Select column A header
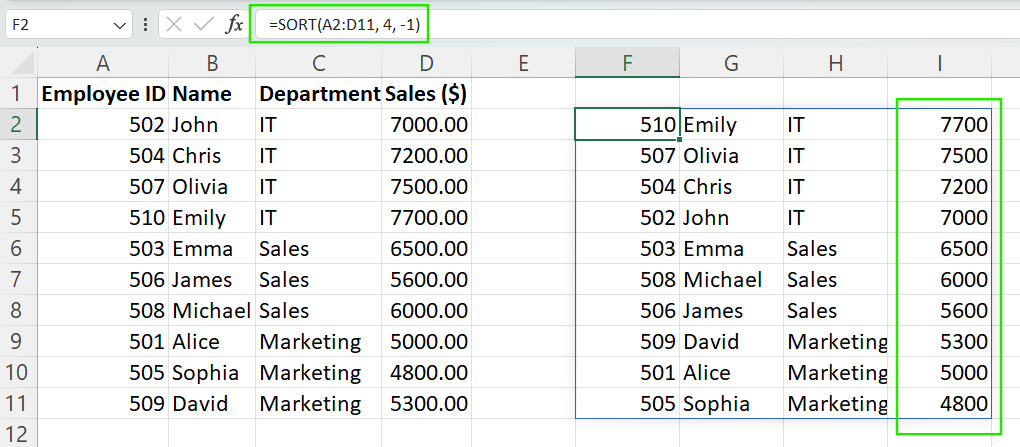 pos(103,63)
